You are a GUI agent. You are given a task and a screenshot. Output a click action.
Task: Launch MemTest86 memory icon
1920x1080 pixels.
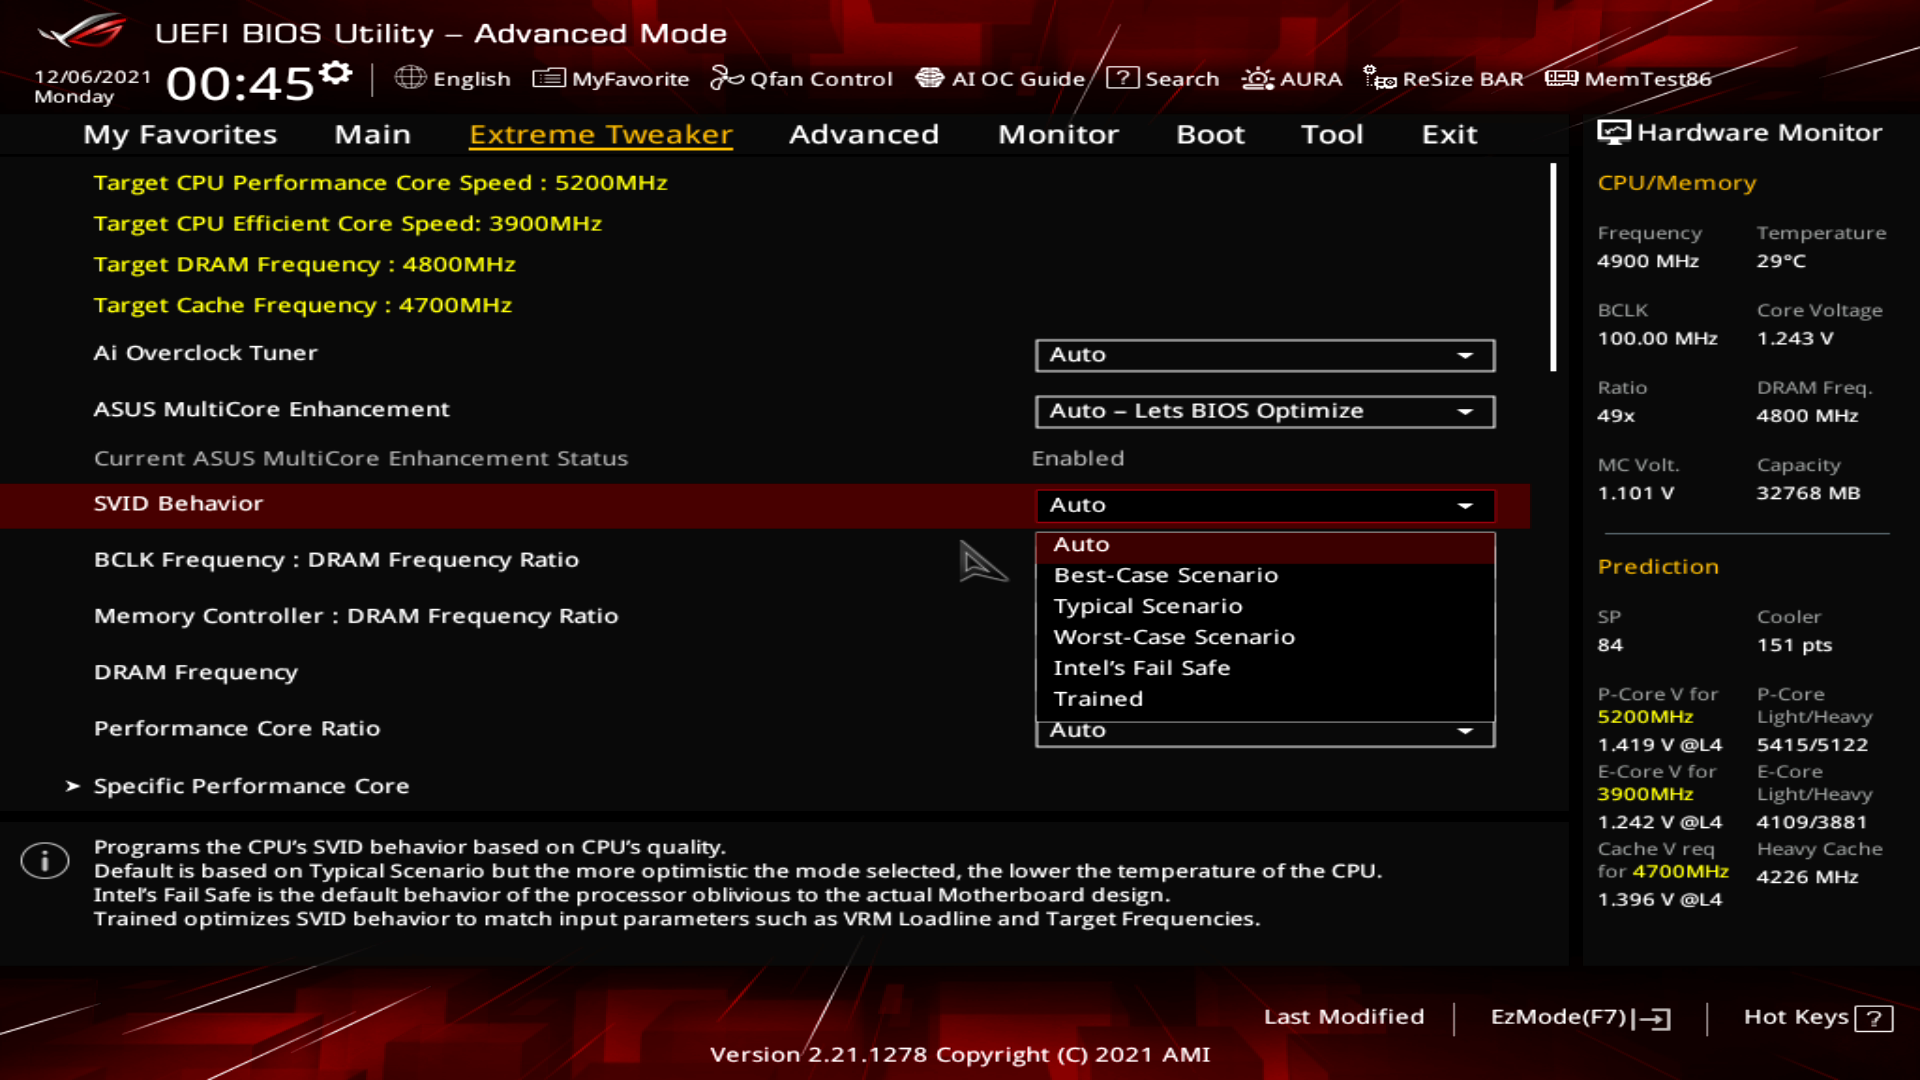point(1561,78)
